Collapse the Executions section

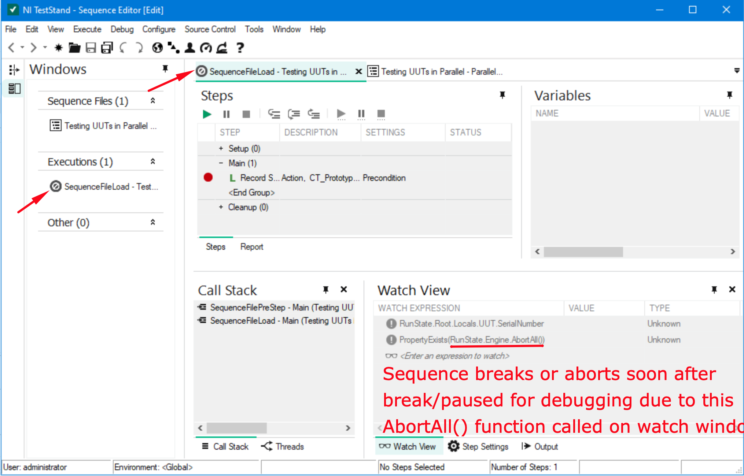153,161
